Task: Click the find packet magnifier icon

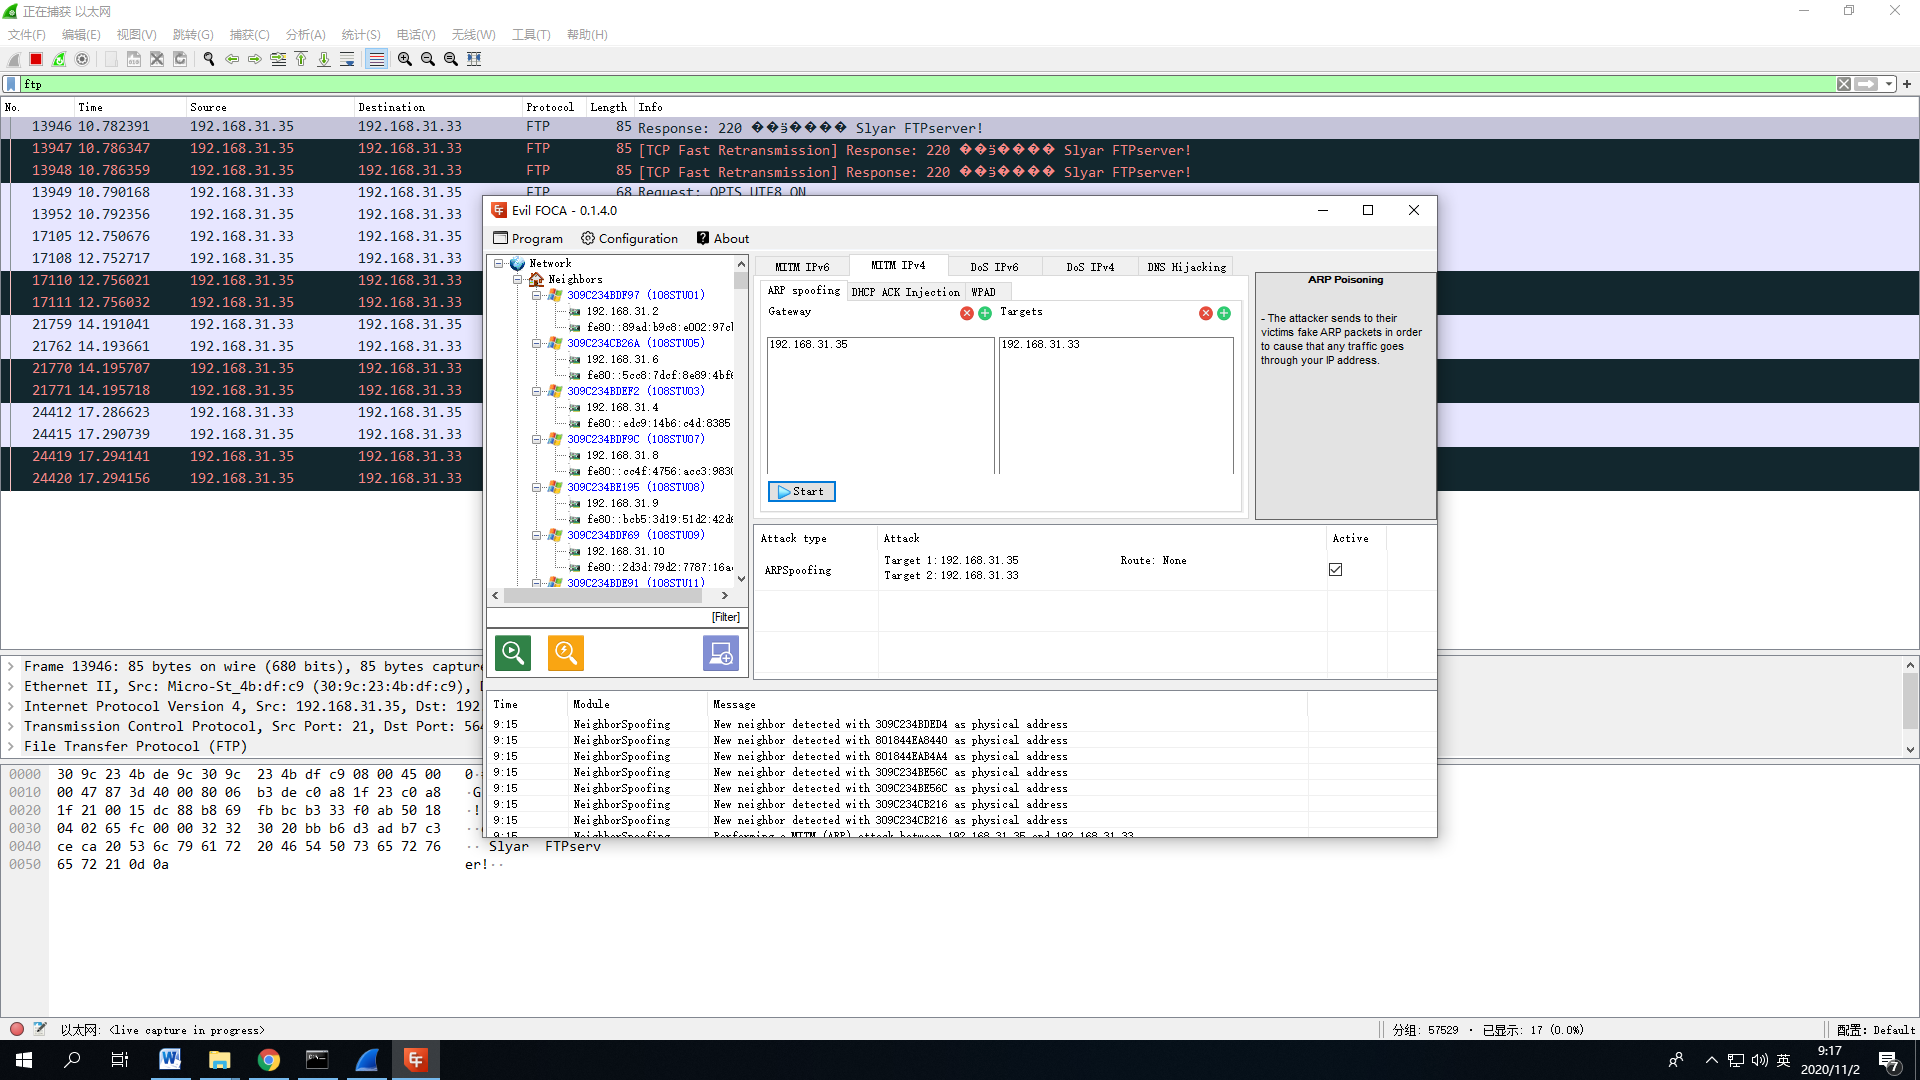Action: click(x=209, y=59)
